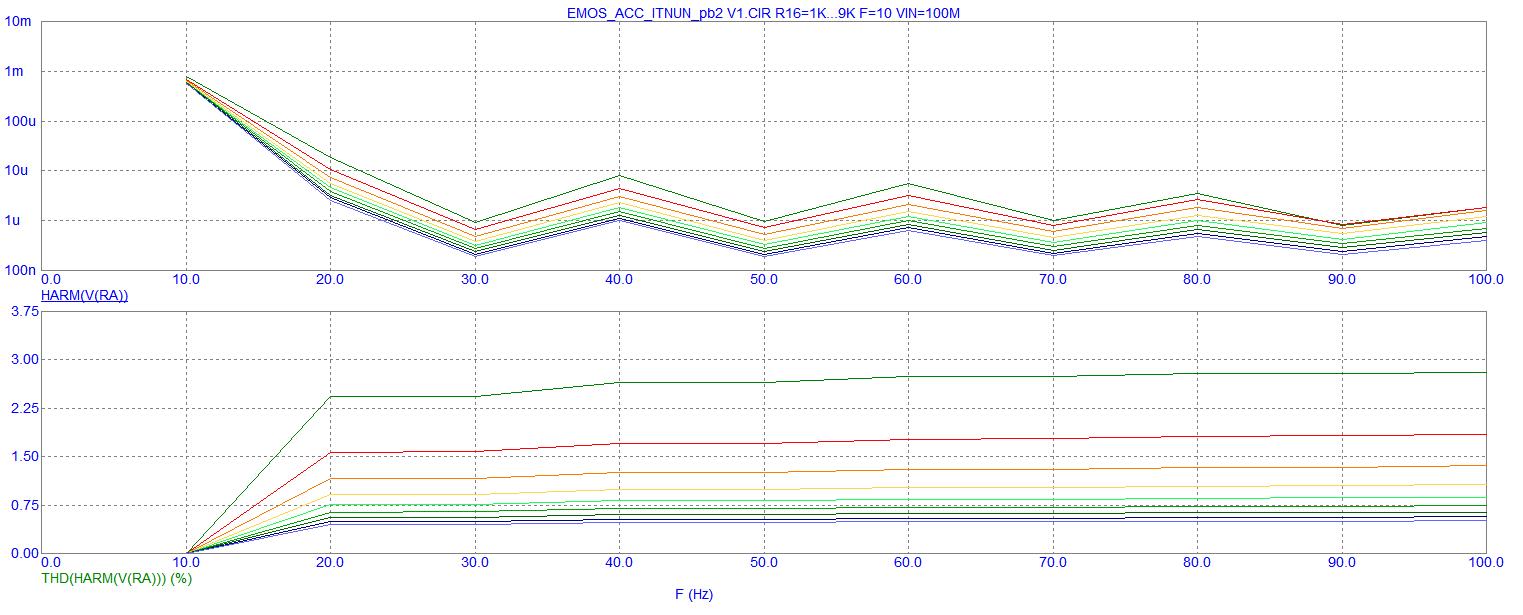This screenshot has height=615, width=1523.
Task: Click 10.0 on the HARM plot x-axis
Action: (186, 280)
